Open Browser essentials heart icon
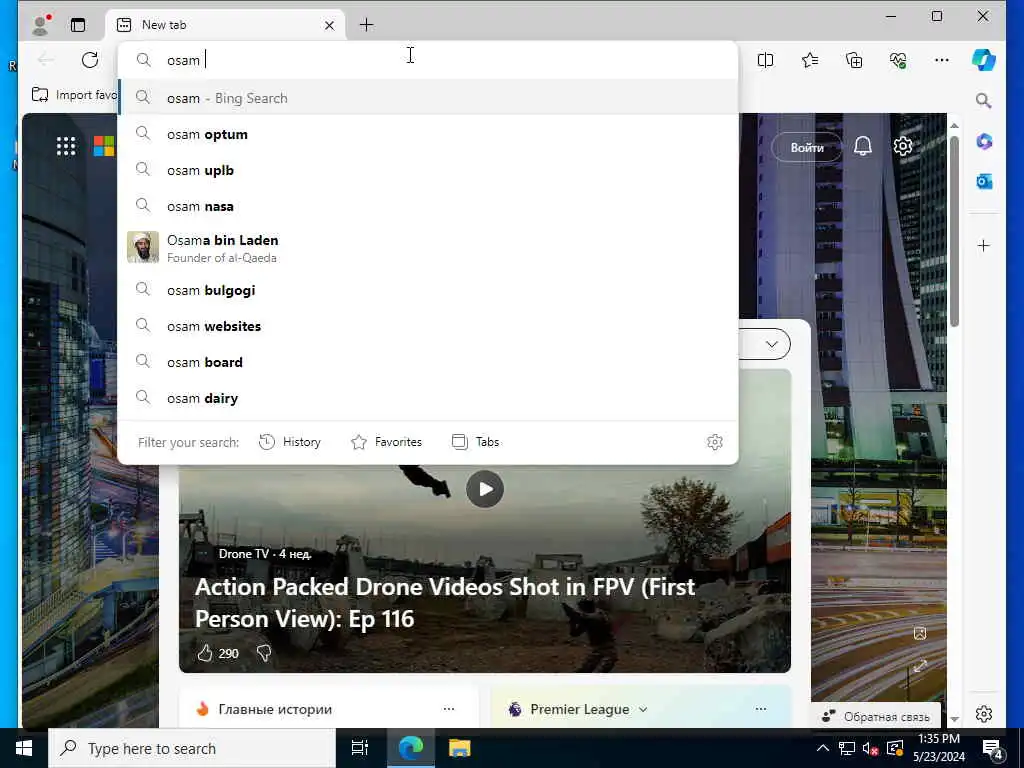This screenshot has width=1024, height=768. (898, 60)
